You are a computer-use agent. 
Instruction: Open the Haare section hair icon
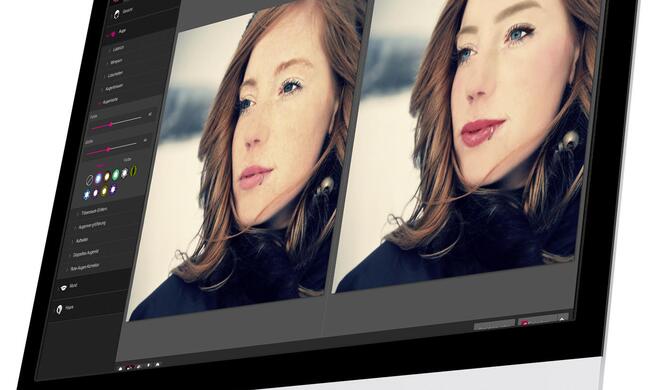pos(59,309)
